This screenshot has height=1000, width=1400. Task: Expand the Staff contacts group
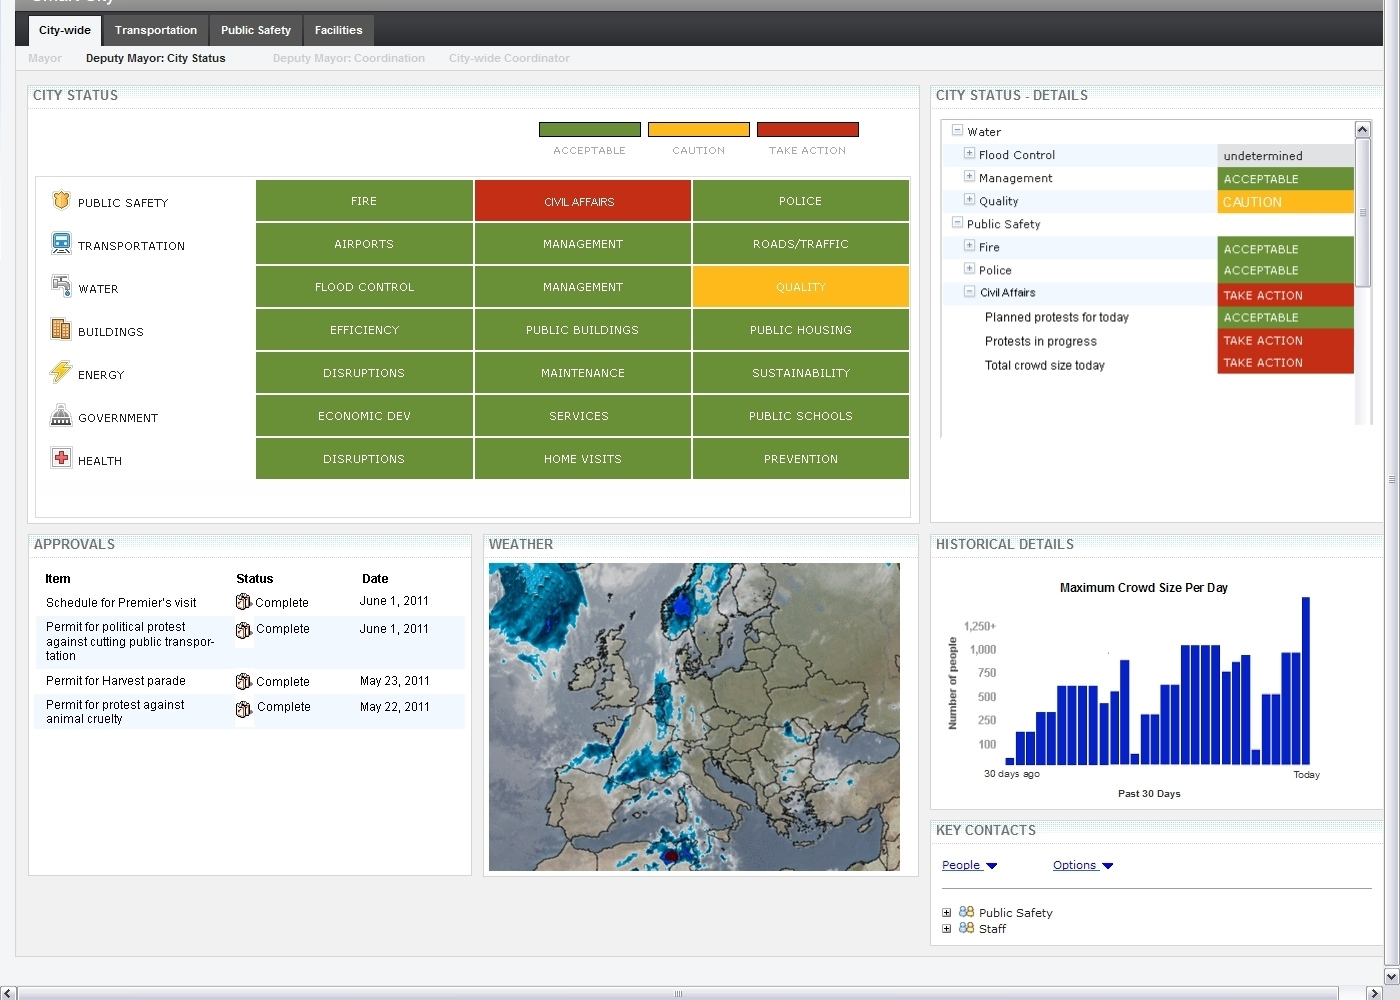(946, 929)
